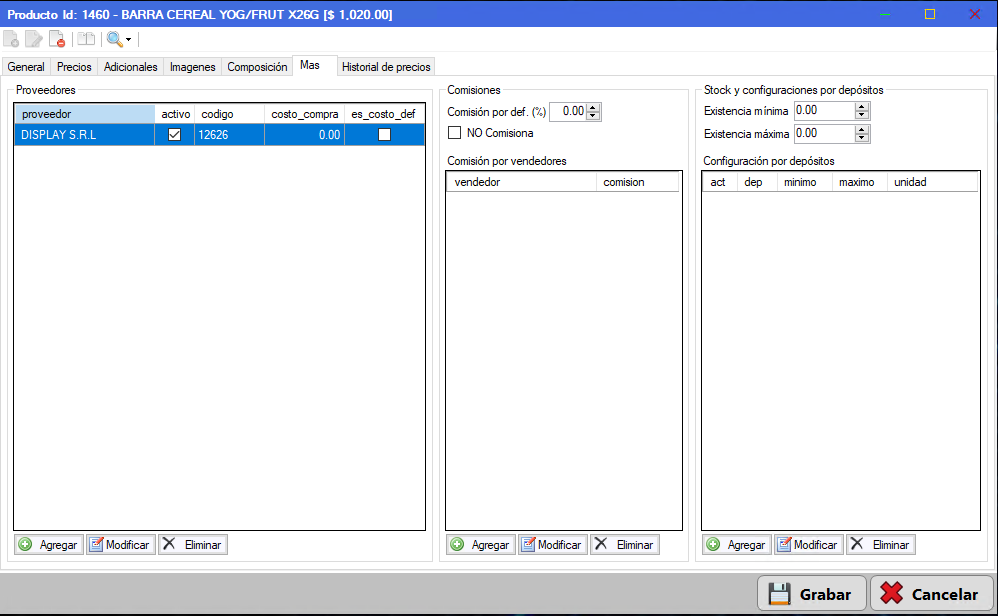
Task: Sort by the proveedor column header
Action: click(x=85, y=114)
